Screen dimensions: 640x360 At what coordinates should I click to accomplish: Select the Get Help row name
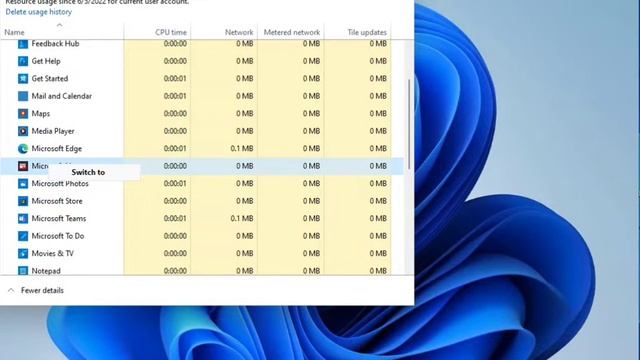coord(46,61)
